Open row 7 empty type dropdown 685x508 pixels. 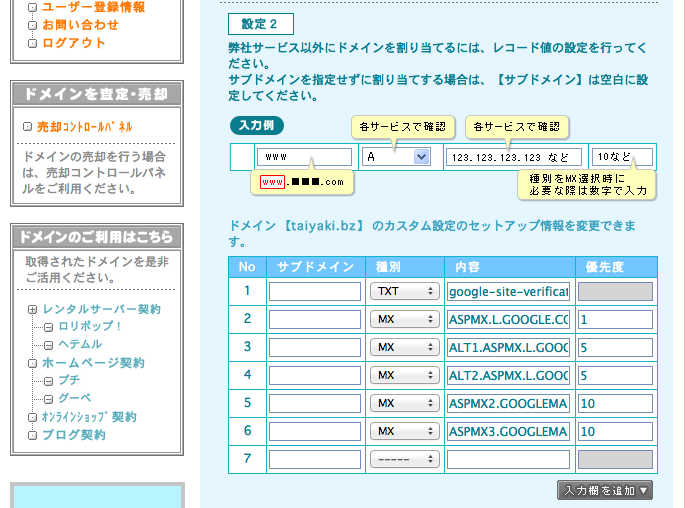click(405, 459)
